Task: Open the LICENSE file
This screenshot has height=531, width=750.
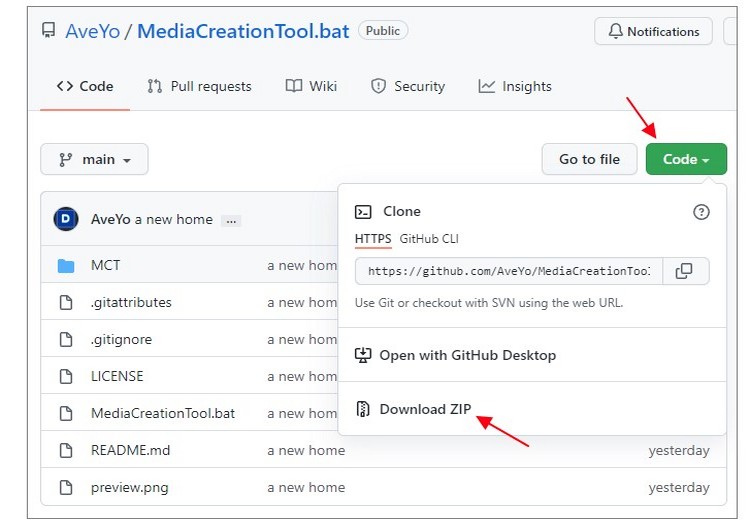Action: (x=117, y=376)
